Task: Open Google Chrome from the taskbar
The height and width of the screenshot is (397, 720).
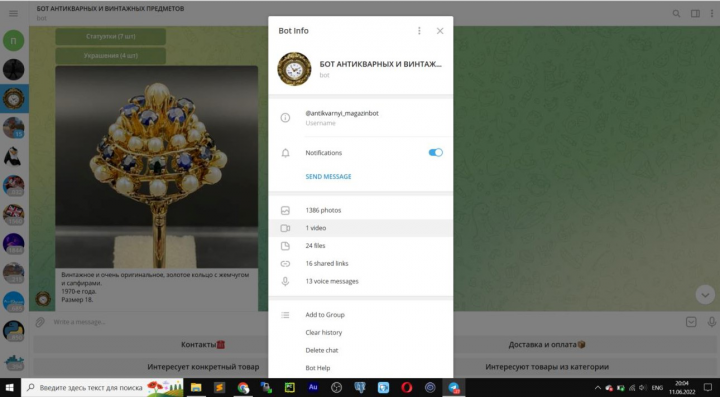Action: click(x=243, y=388)
